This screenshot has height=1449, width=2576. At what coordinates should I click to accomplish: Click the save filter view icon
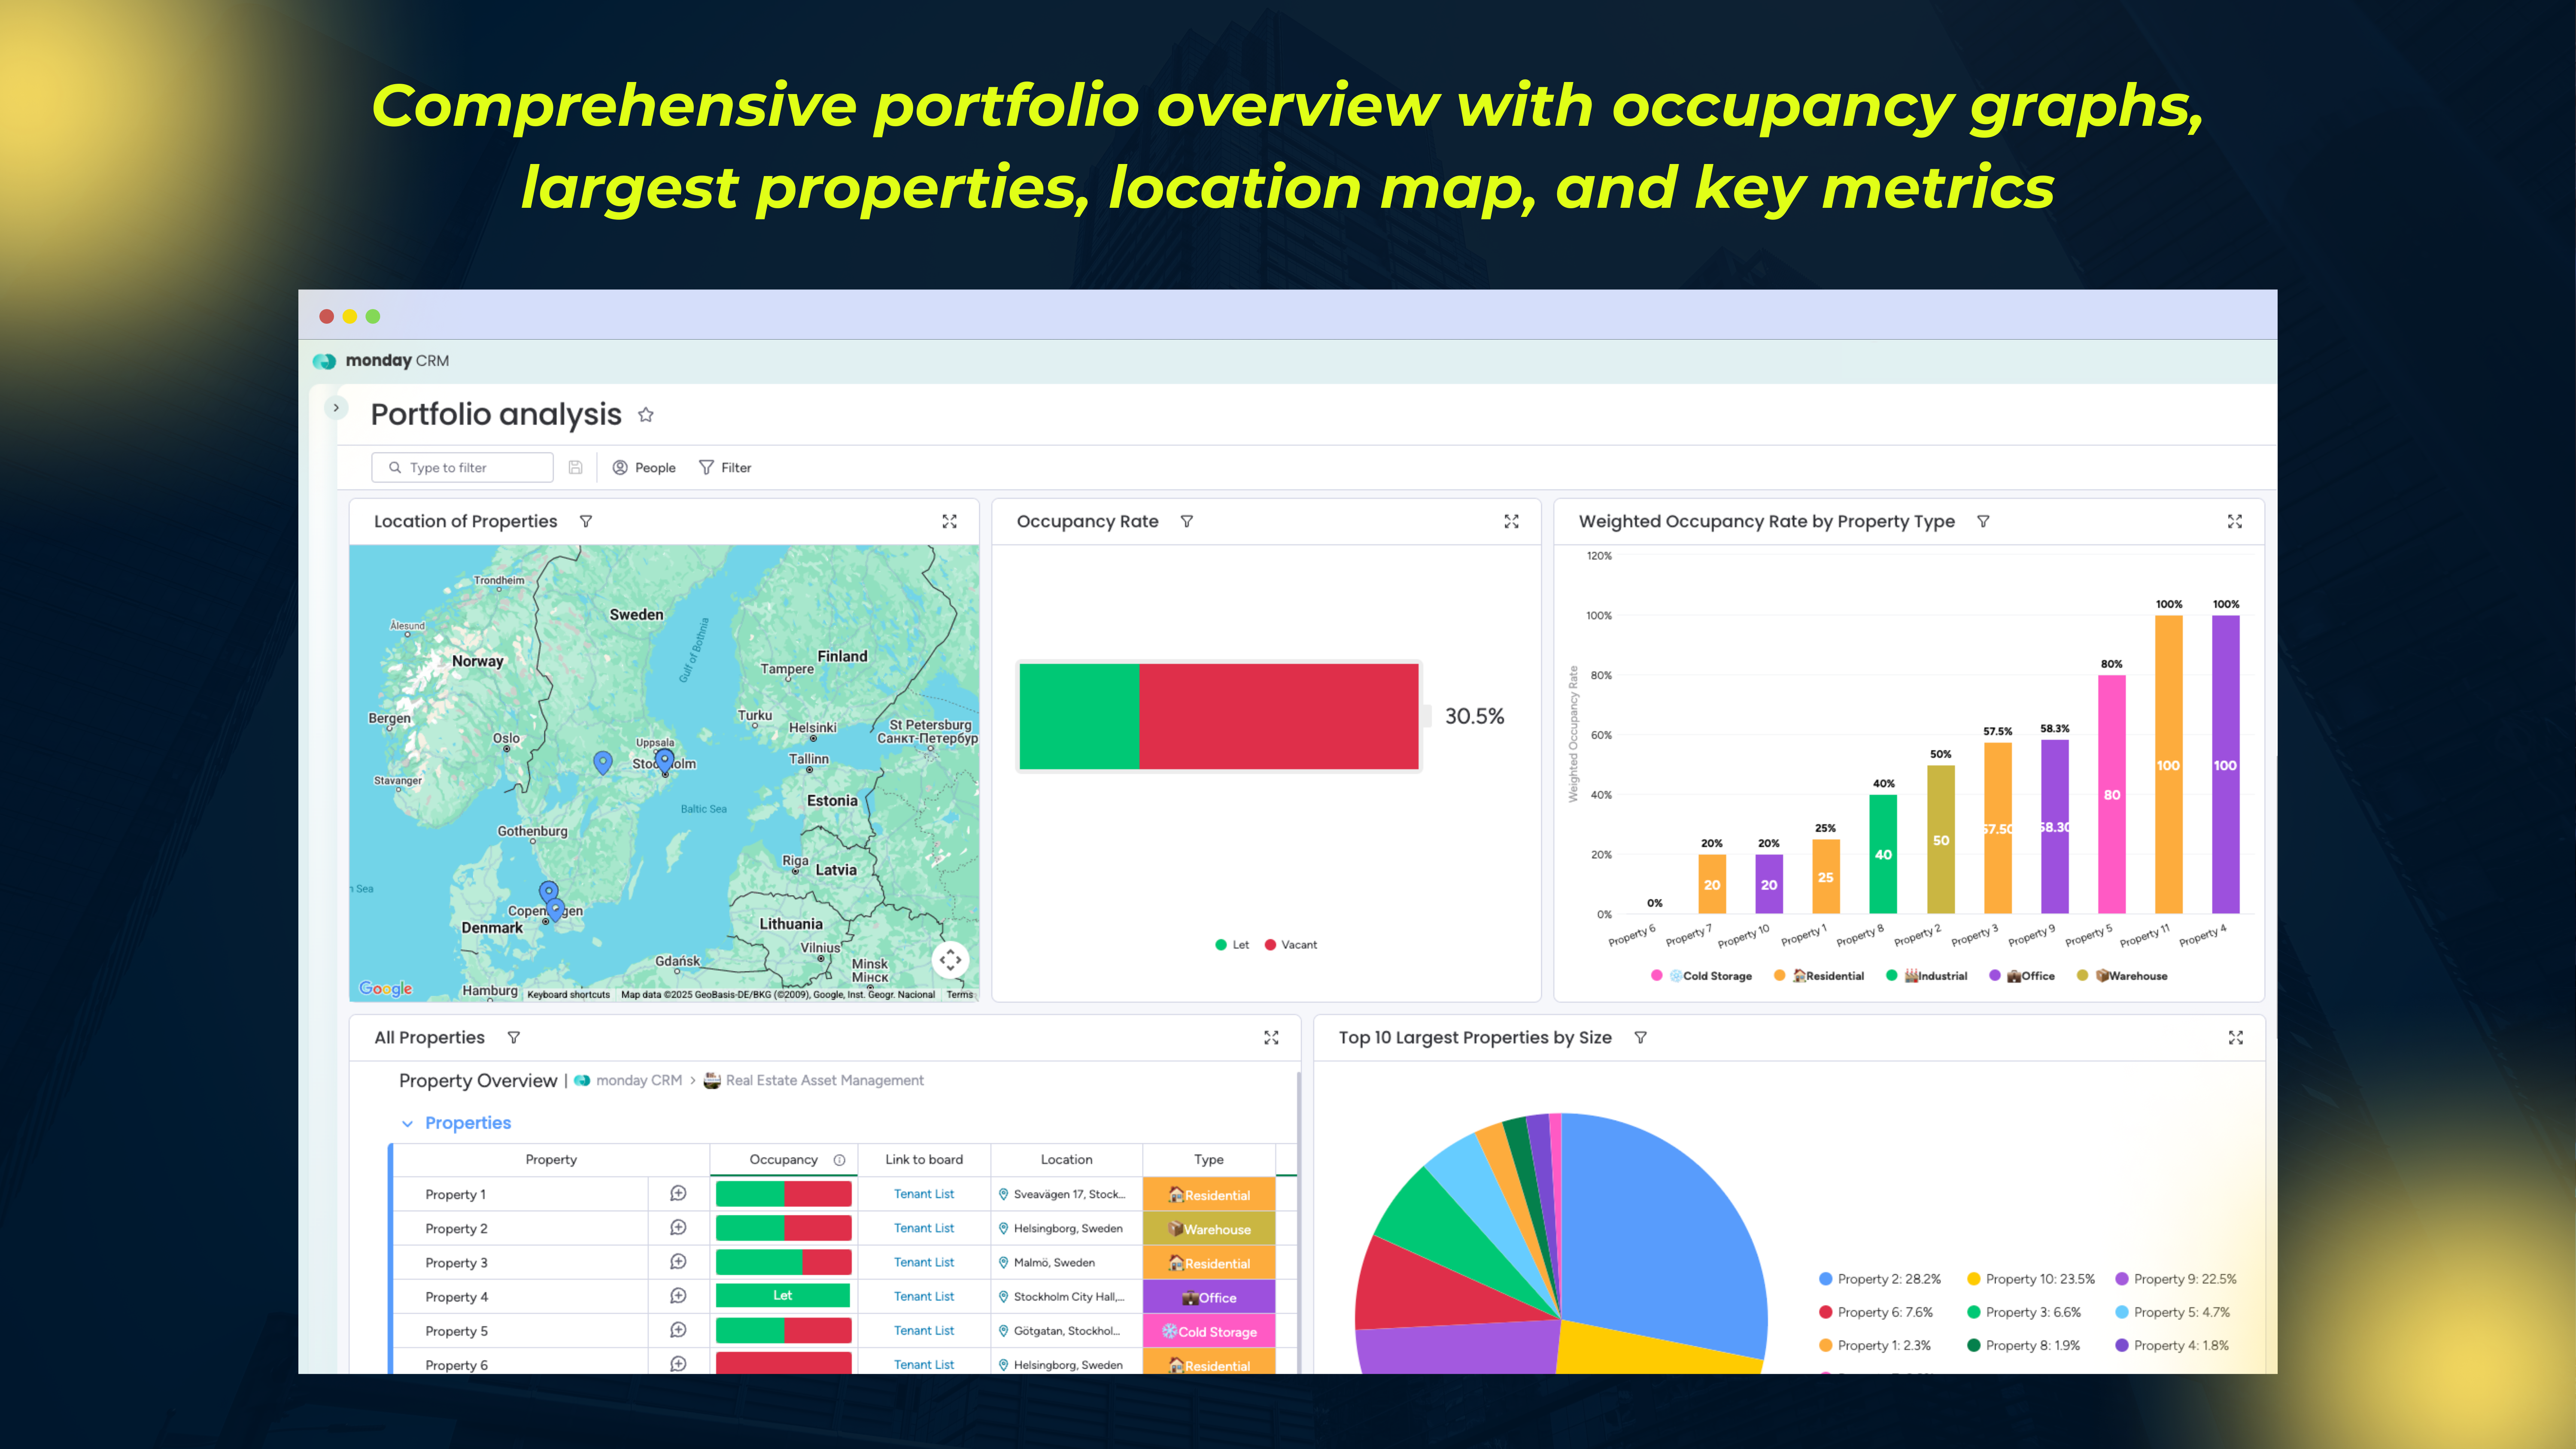(575, 467)
